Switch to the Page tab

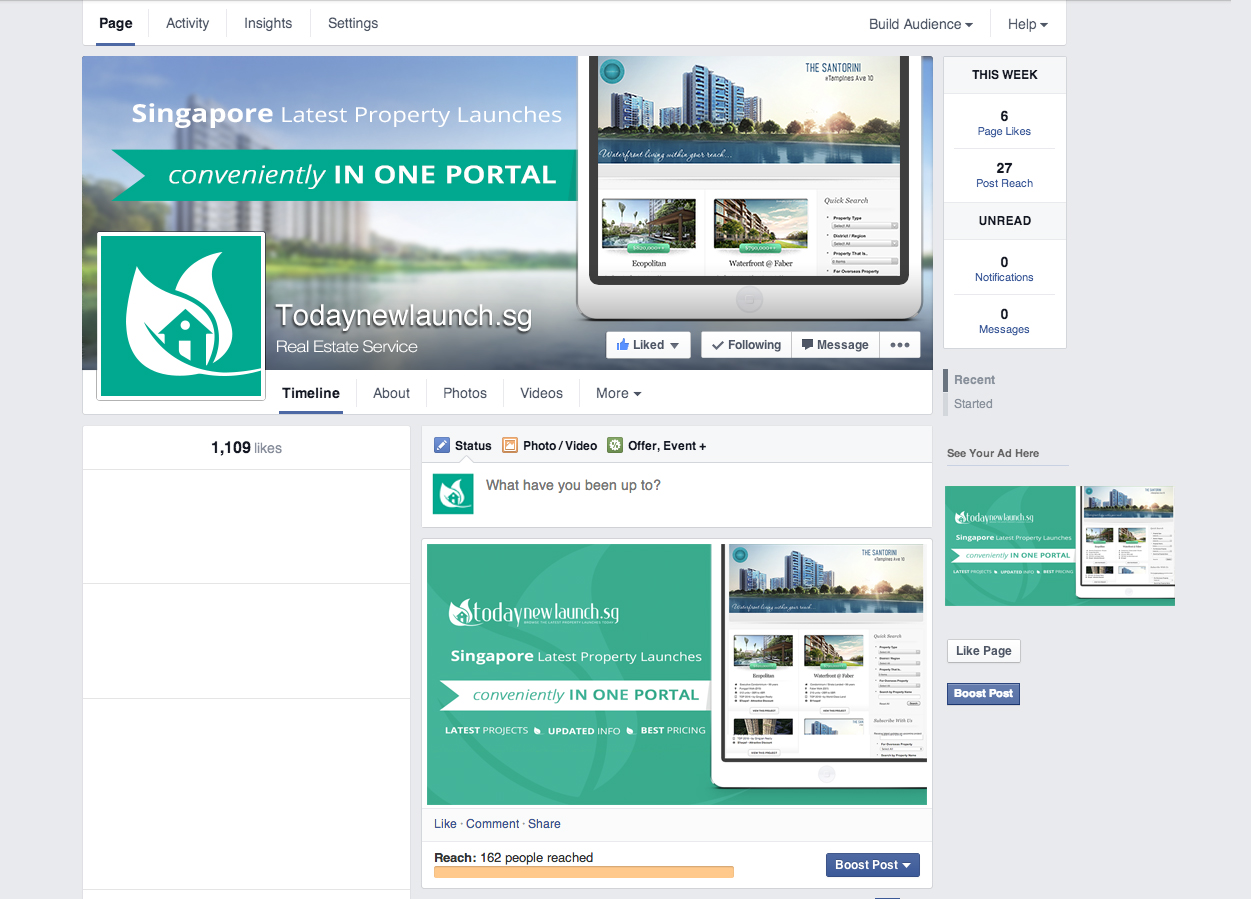[x=116, y=23]
